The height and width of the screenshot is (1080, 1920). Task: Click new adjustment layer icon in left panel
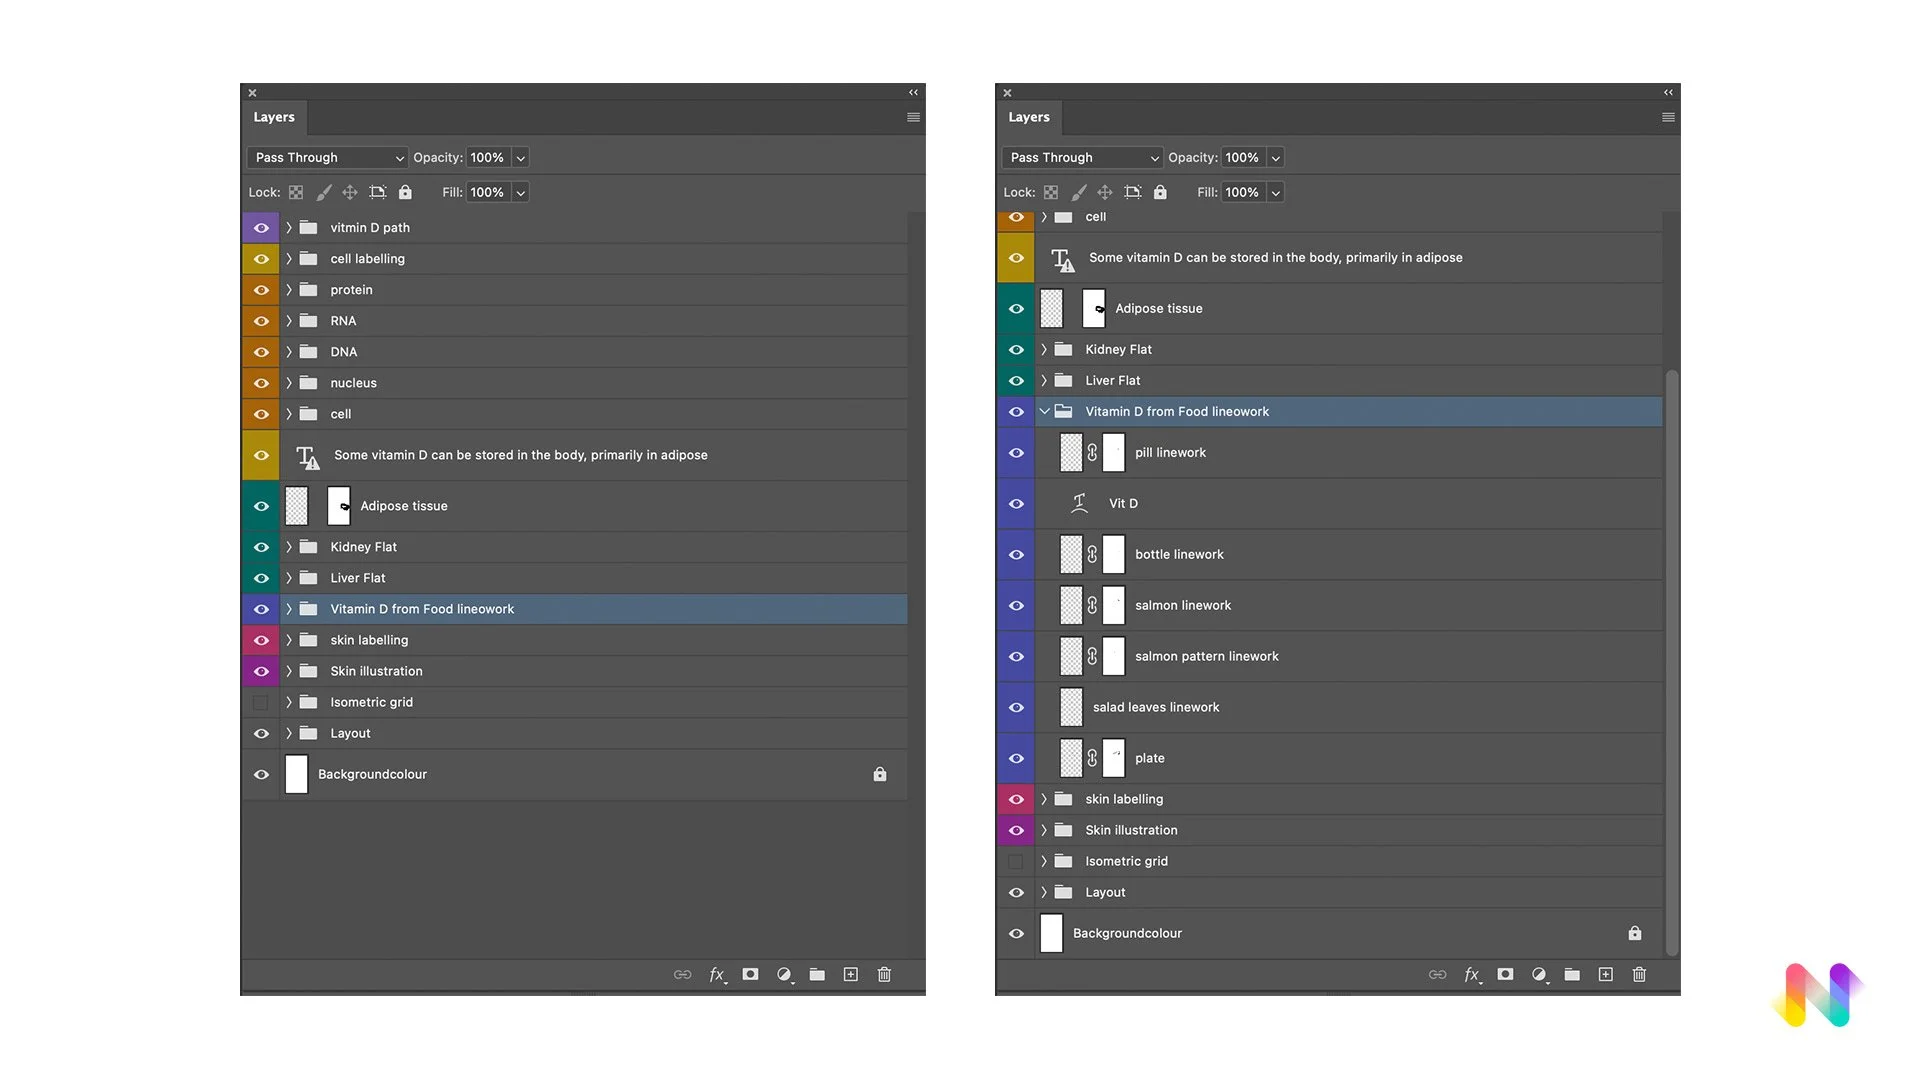point(784,974)
